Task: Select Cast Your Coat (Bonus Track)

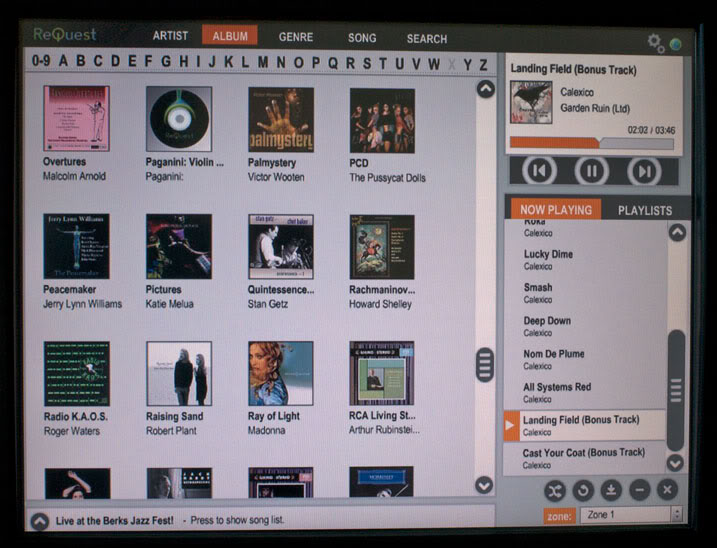Action: tap(584, 458)
